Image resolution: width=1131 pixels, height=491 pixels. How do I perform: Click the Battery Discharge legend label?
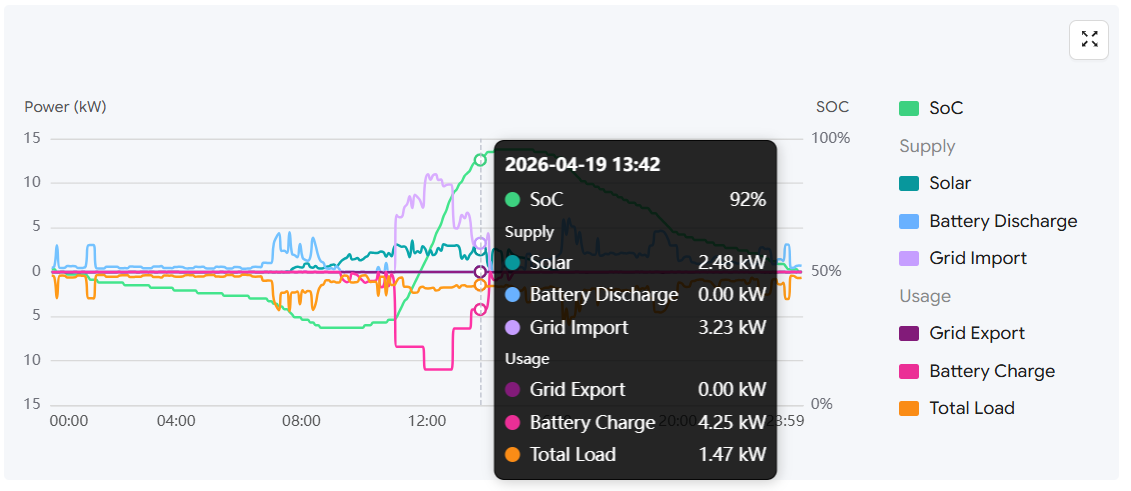click(1002, 221)
